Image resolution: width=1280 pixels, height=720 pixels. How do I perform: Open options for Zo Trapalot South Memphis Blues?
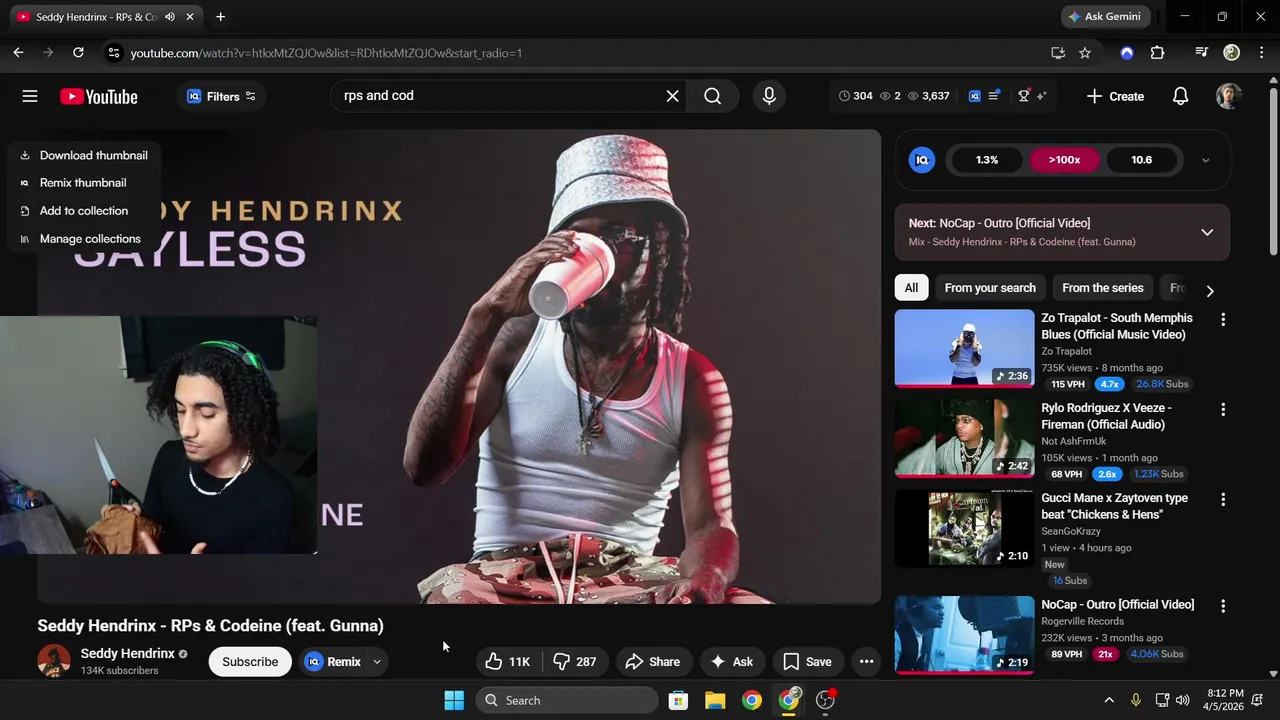(x=1222, y=319)
